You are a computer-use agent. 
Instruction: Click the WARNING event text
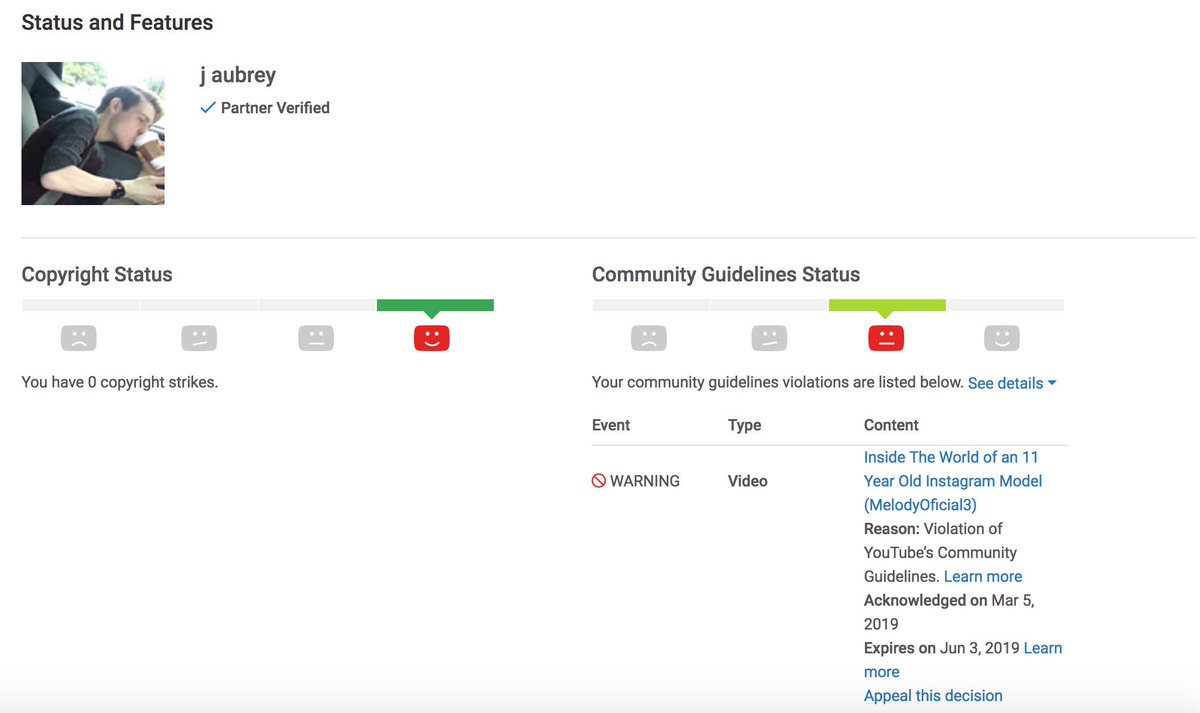tap(645, 481)
